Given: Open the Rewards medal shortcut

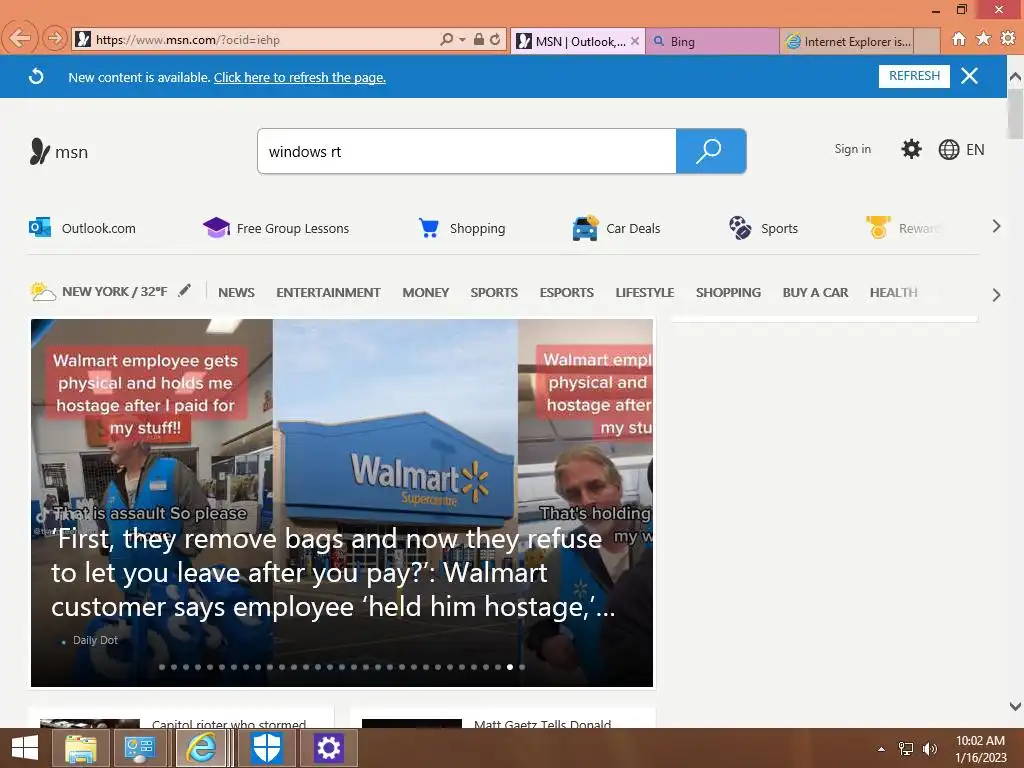Looking at the screenshot, I should 904,228.
